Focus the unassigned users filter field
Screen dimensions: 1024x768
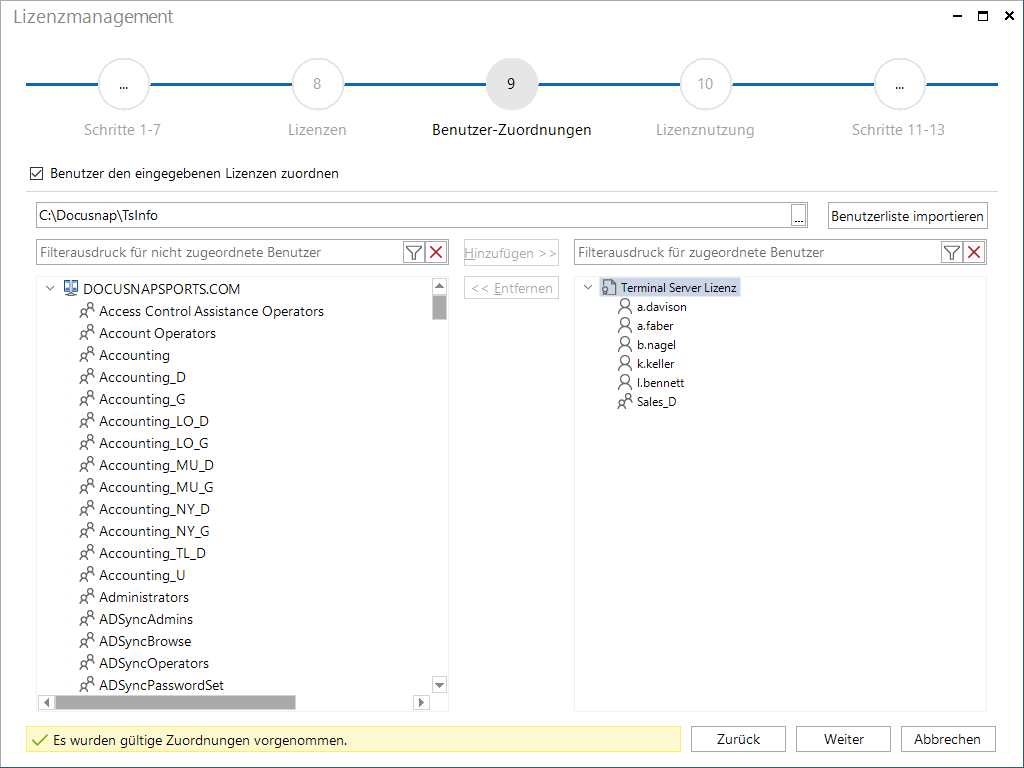coord(219,253)
